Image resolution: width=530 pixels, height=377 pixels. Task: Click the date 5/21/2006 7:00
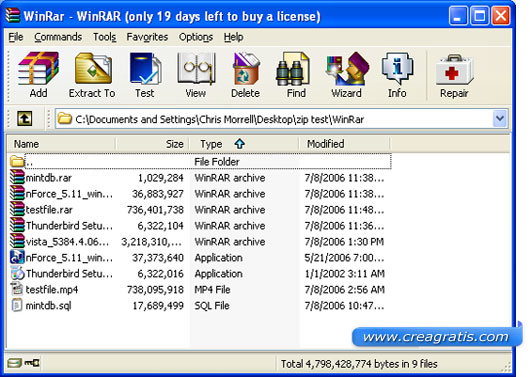pos(344,258)
